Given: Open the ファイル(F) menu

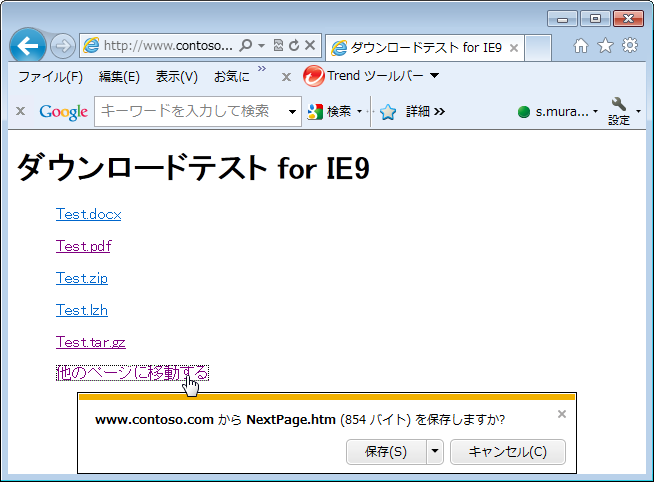Looking at the screenshot, I should (50, 77).
